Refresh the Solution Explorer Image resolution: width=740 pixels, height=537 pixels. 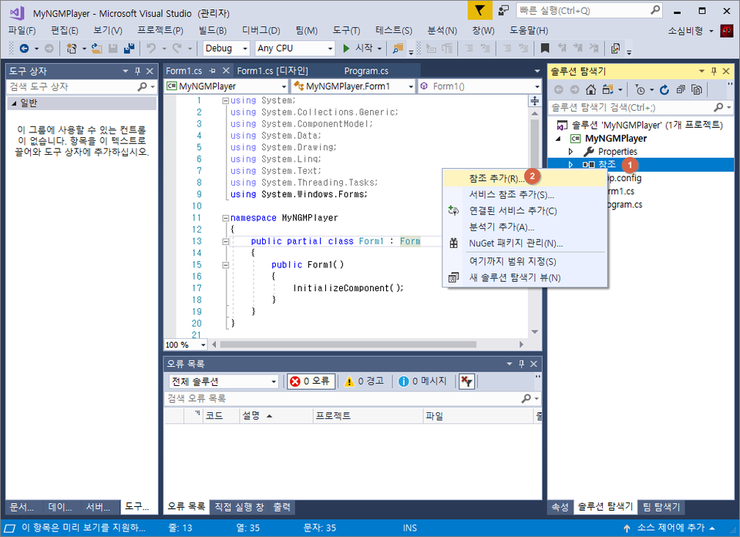[664, 90]
